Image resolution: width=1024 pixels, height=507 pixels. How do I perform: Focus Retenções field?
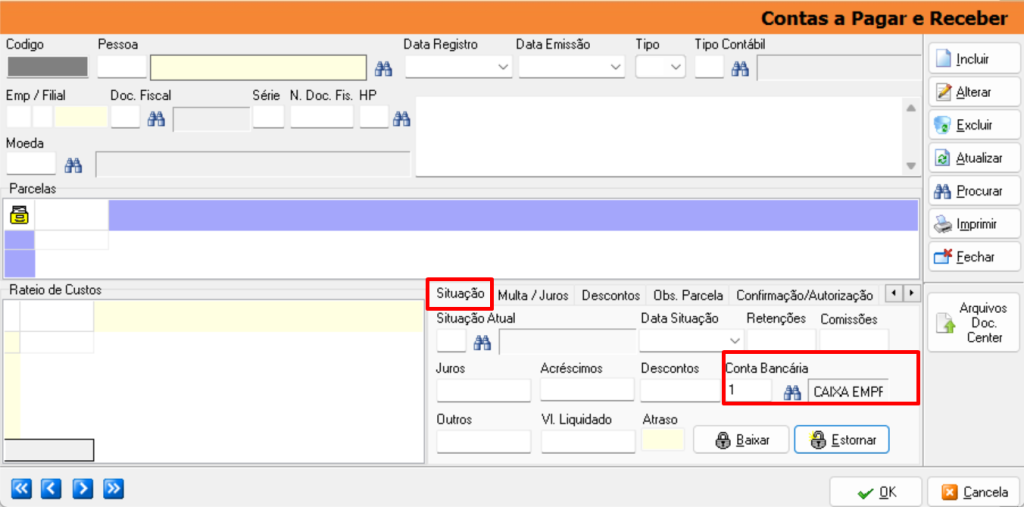[781, 341]
